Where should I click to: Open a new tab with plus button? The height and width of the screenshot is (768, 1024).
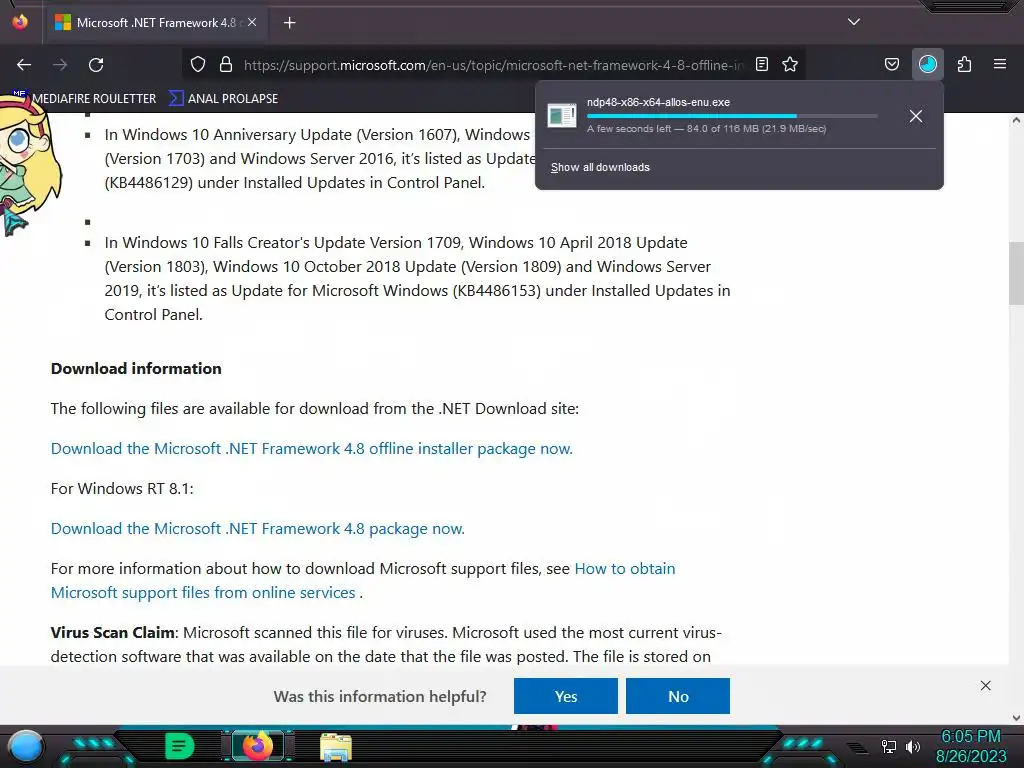tap(289, 23)
